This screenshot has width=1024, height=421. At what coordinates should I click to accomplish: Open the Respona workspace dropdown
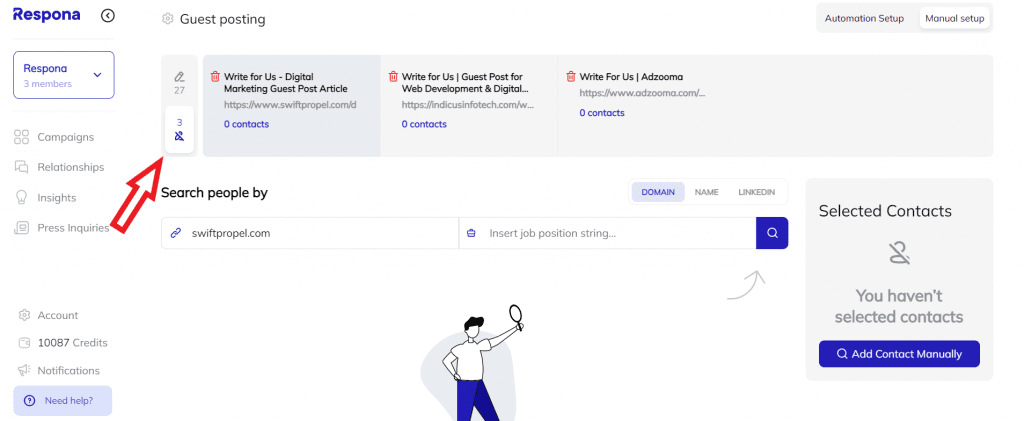63,75
